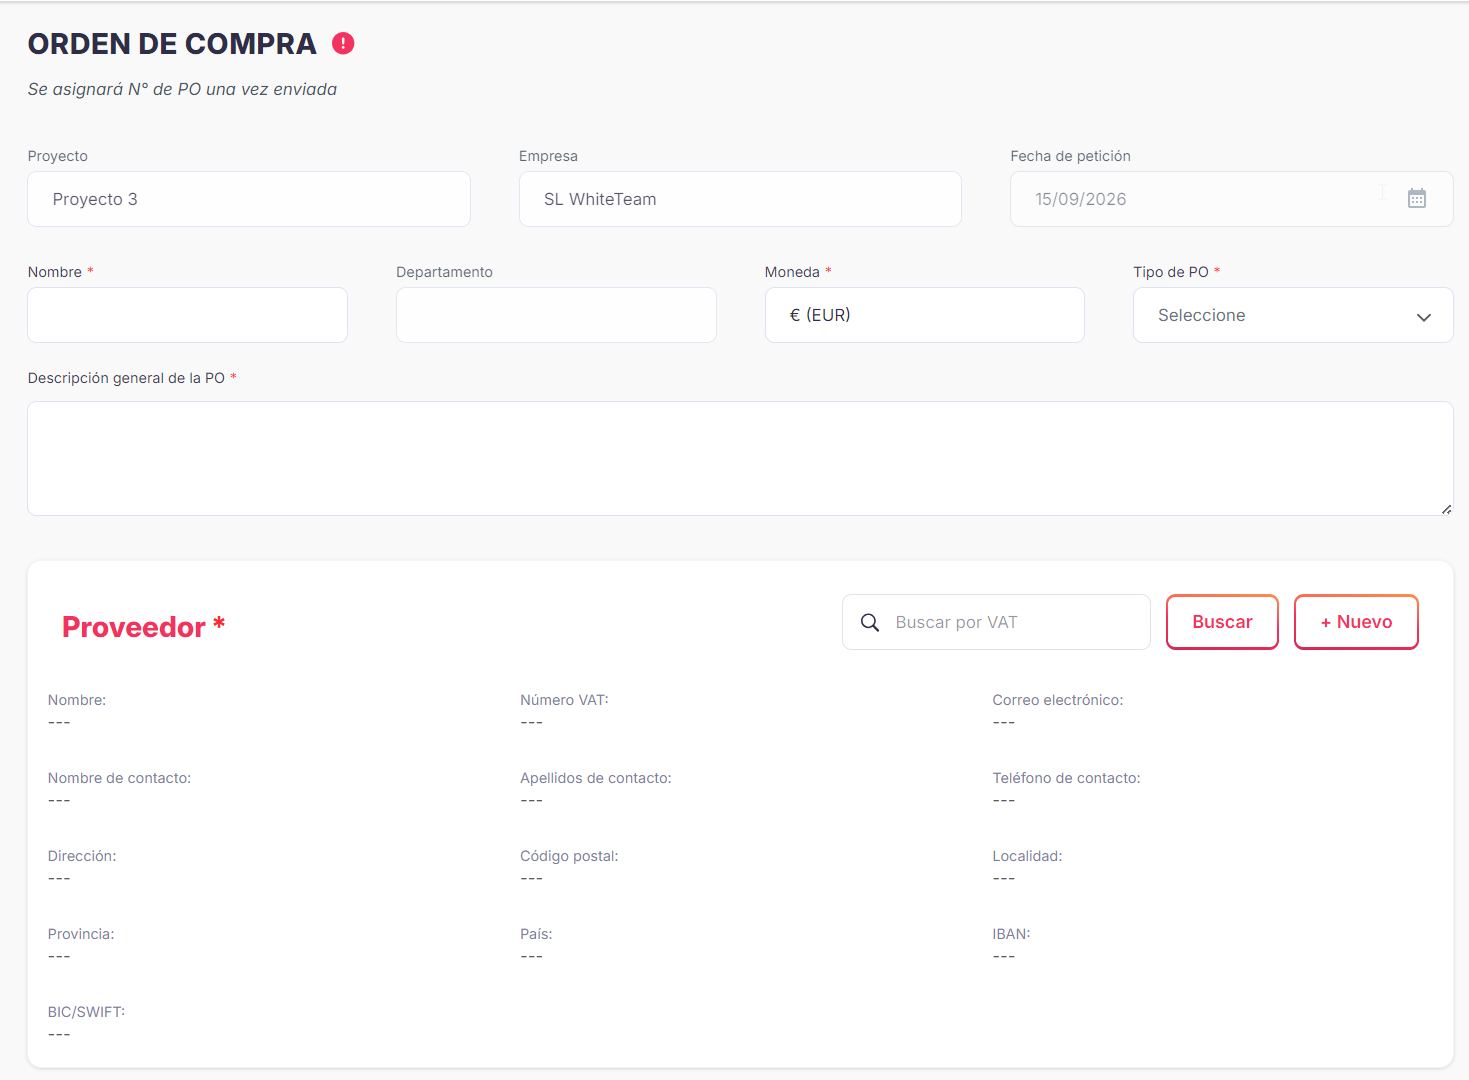Click the Nombre input field
Viewport: 1469px width, 1080px height.
pos(188,315)
